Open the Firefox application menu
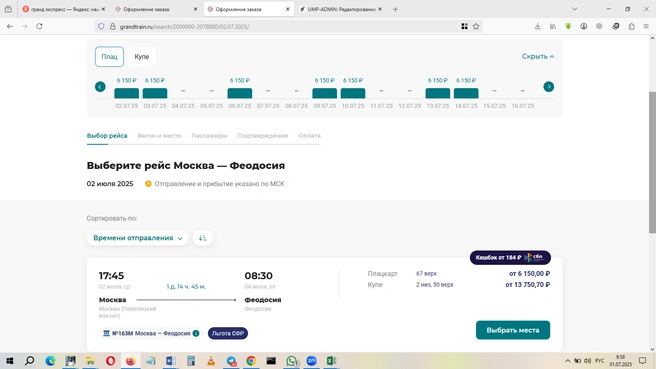Screen dimensions: 656x369 click(x=646, y=26)
